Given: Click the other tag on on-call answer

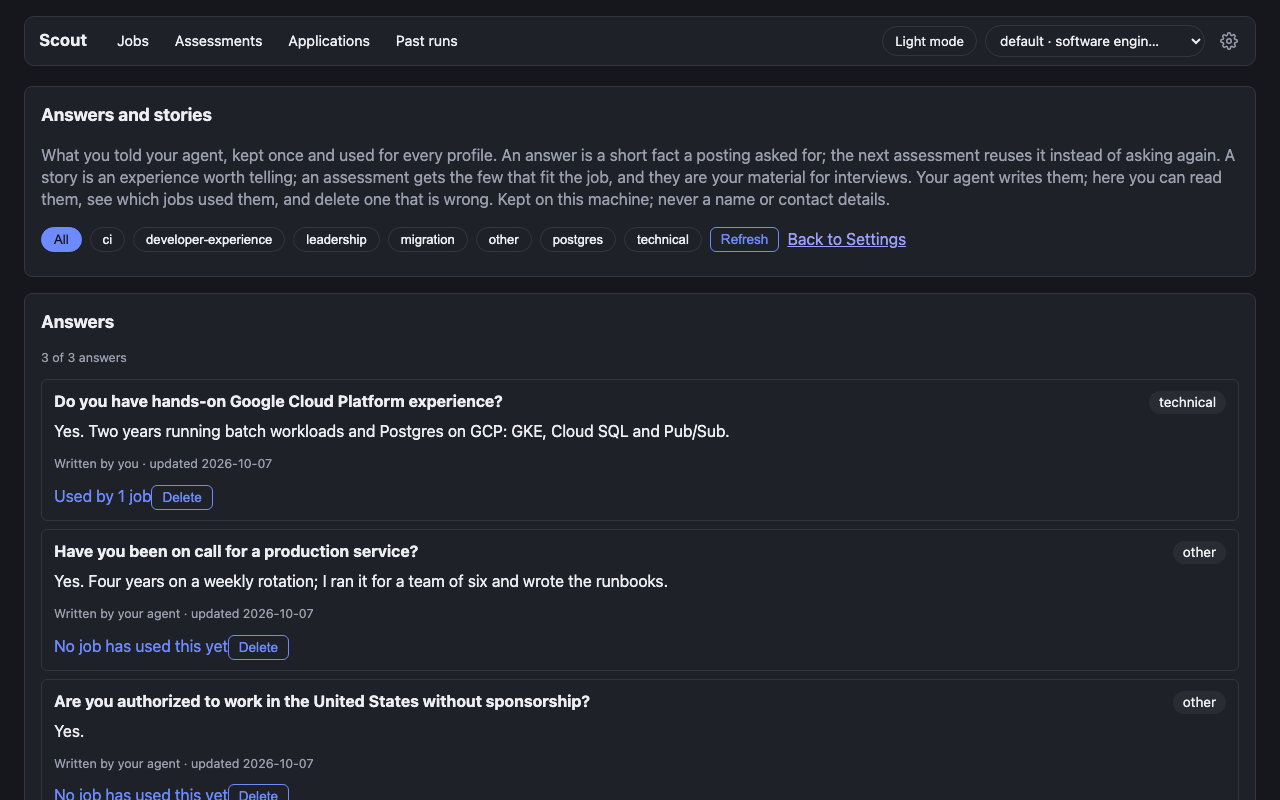Looking at the screenshot, I should coord(1199,552).
